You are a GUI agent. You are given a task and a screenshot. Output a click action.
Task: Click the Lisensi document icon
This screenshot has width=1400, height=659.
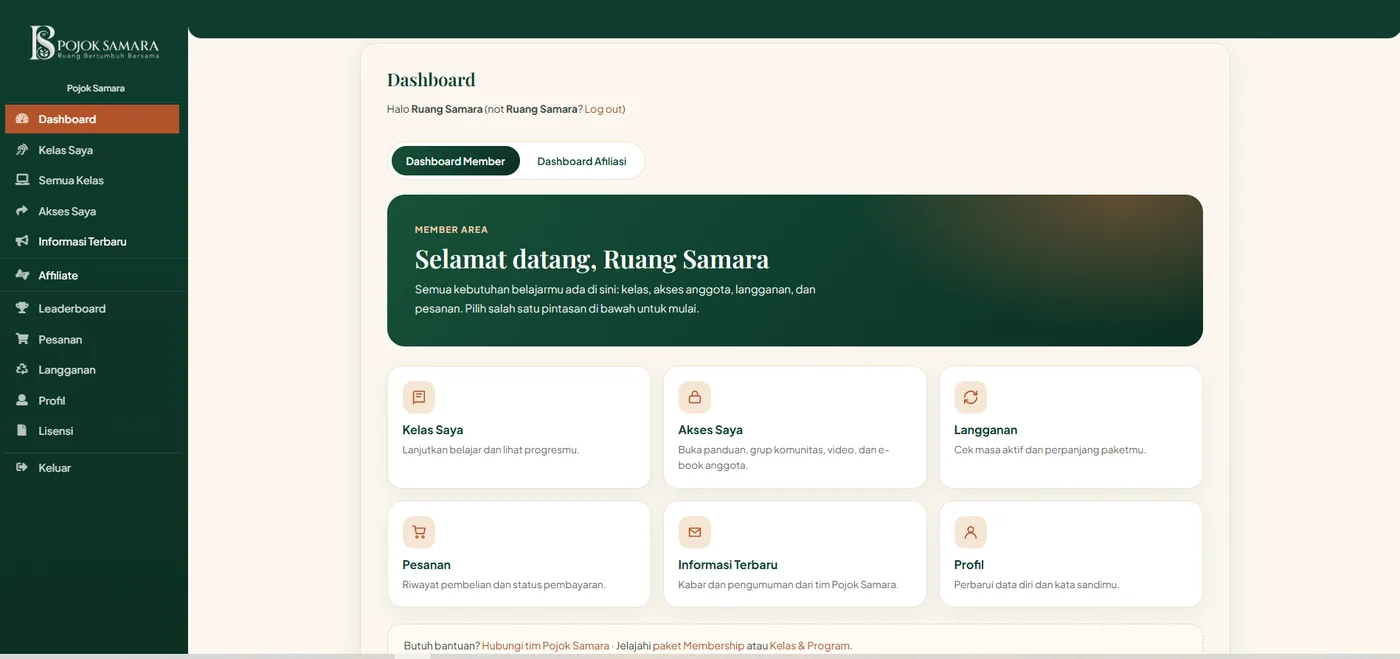pos(22,430)
